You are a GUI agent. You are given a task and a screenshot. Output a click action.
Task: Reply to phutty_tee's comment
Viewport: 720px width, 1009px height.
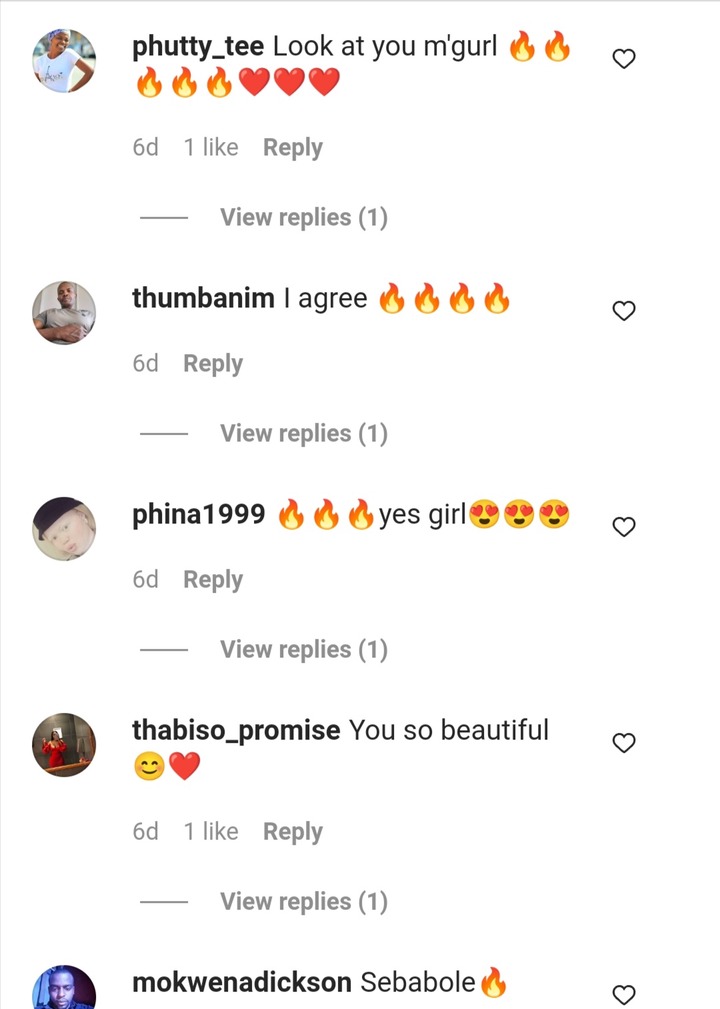click(293, 148)
